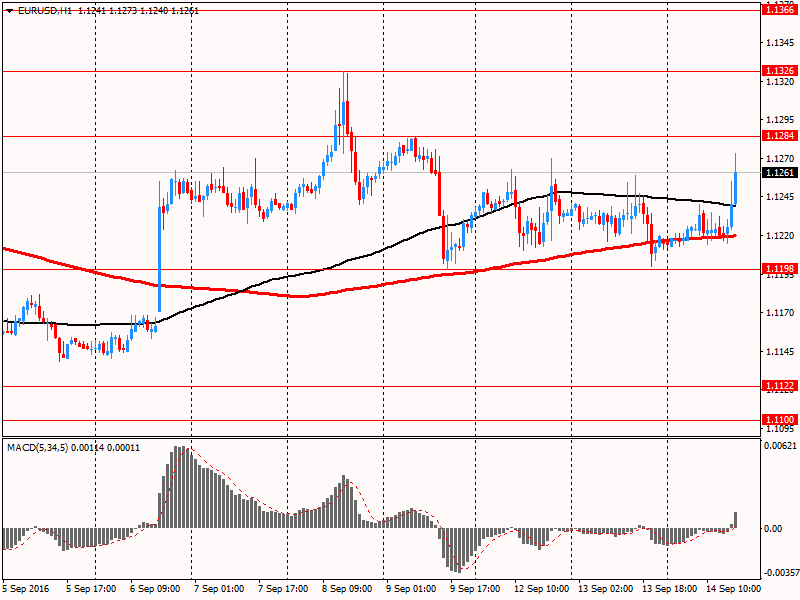
Task: Click the latest tall blue candle at right
Action: click(735, 188)
